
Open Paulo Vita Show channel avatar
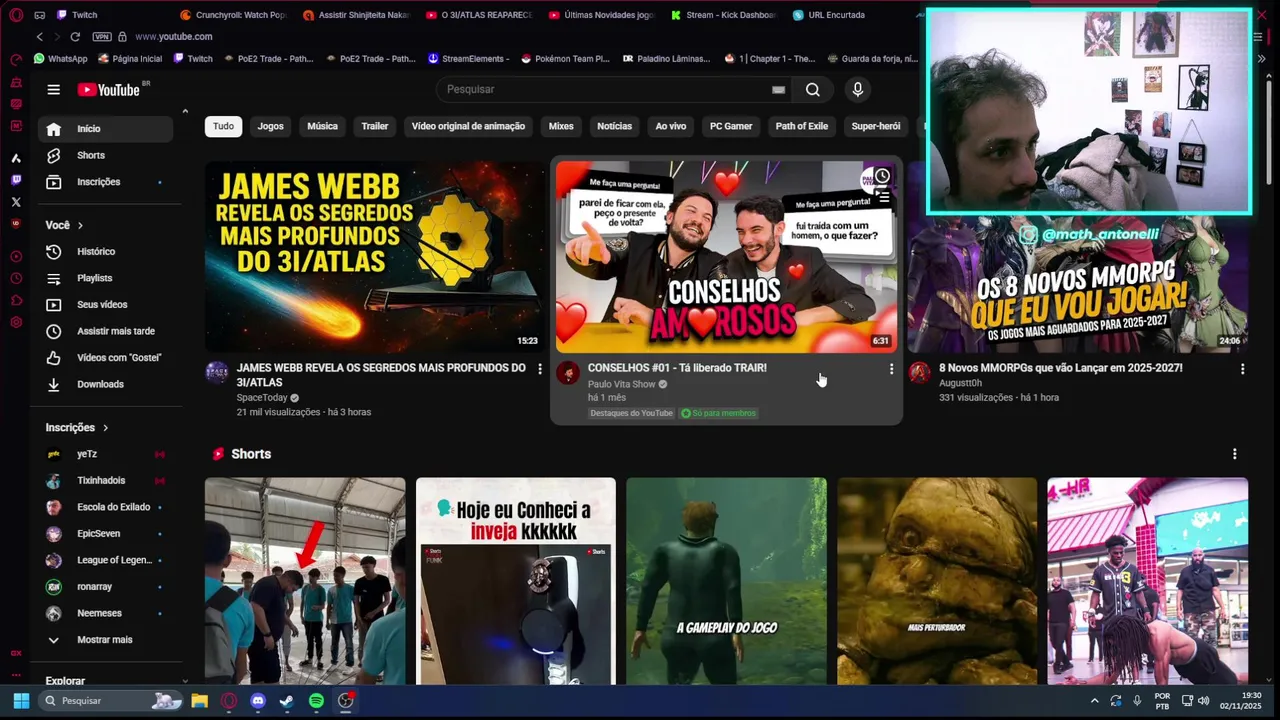pos(568,373)
